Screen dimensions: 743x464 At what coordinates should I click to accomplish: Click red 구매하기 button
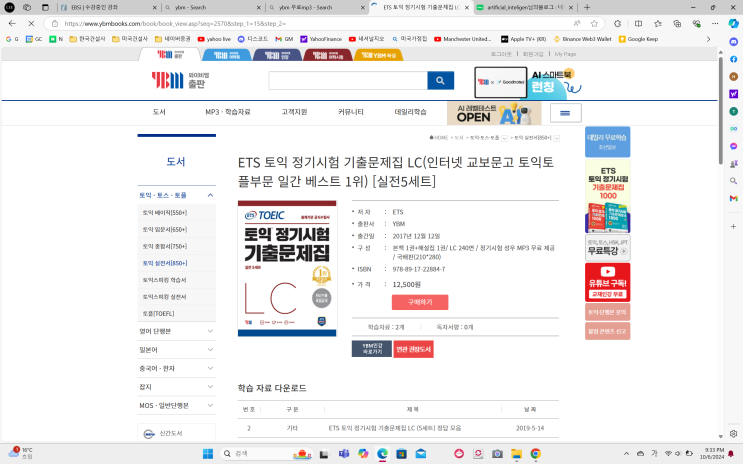coord(420,302)
